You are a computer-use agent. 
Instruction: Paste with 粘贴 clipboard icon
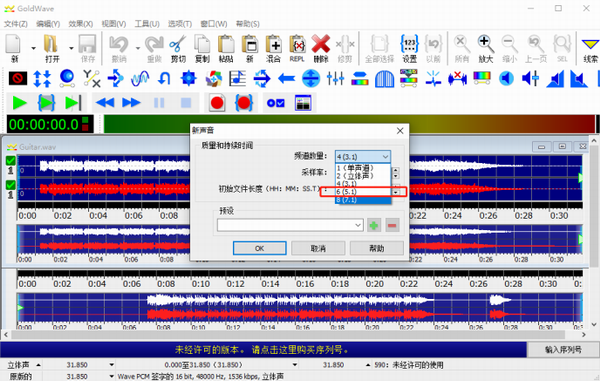pyautogui.click(x=226, y=48)
